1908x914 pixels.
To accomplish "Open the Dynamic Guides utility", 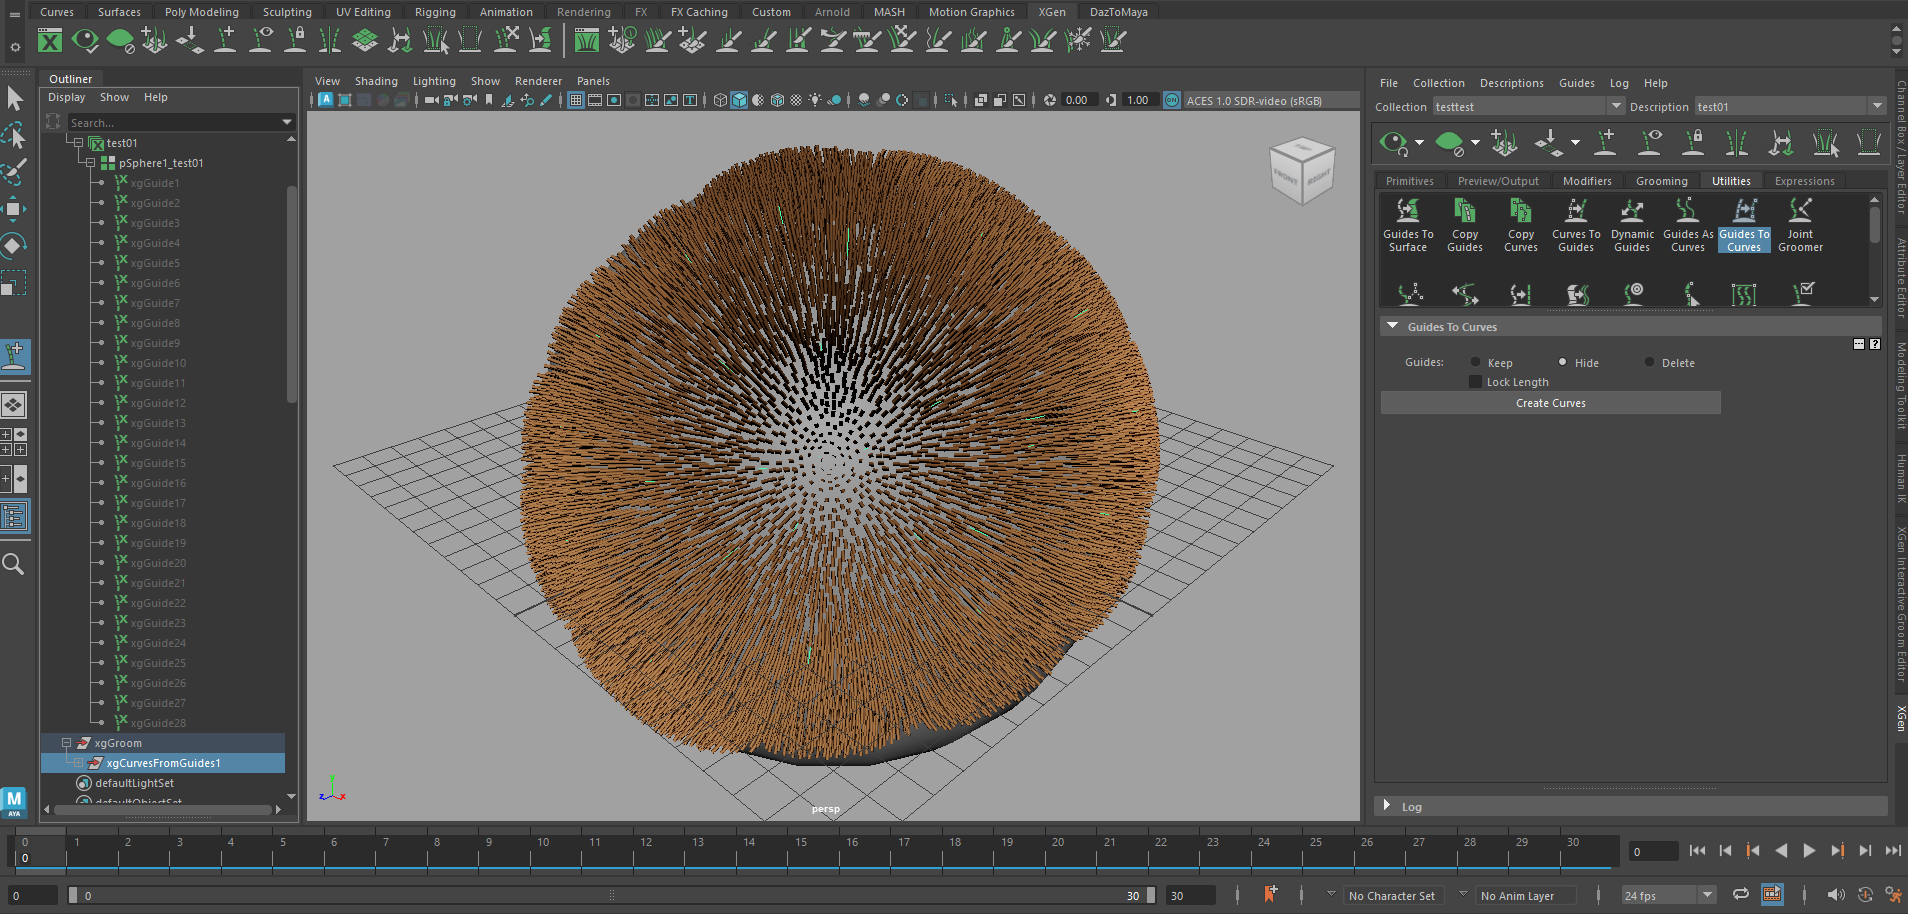I will click(1632, 211).
